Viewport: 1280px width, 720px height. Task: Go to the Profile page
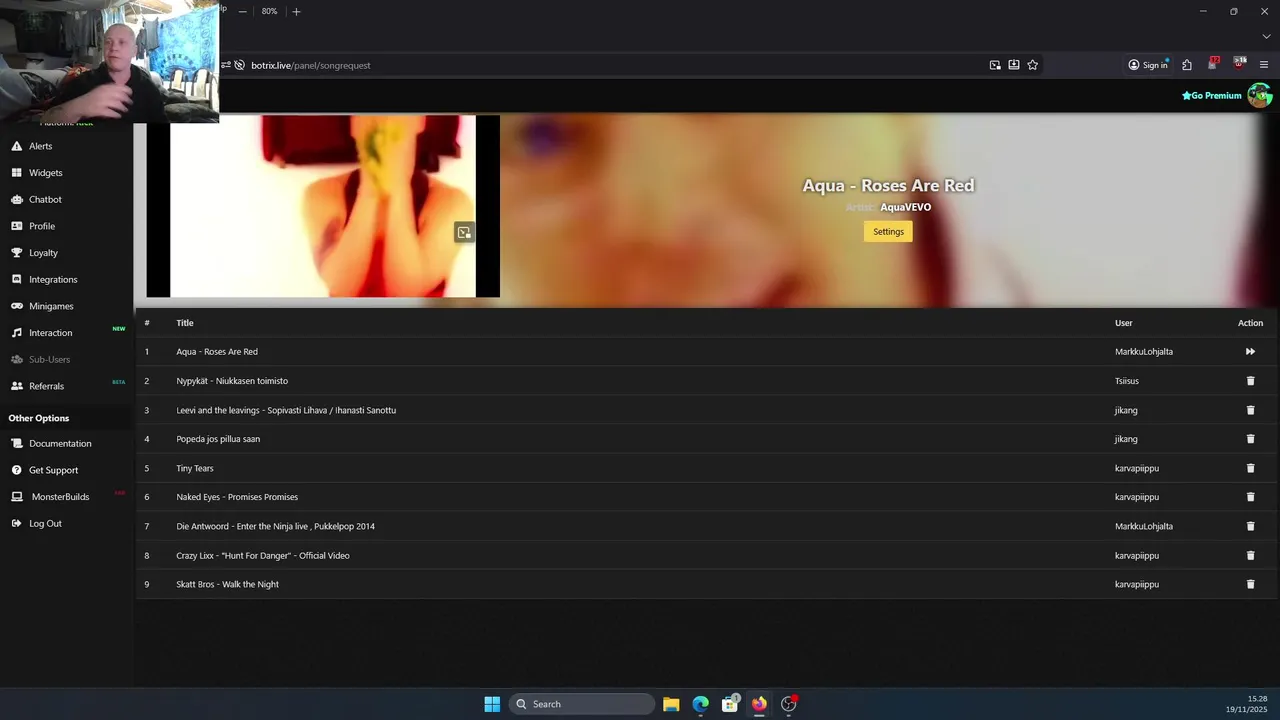click(41, 226)
